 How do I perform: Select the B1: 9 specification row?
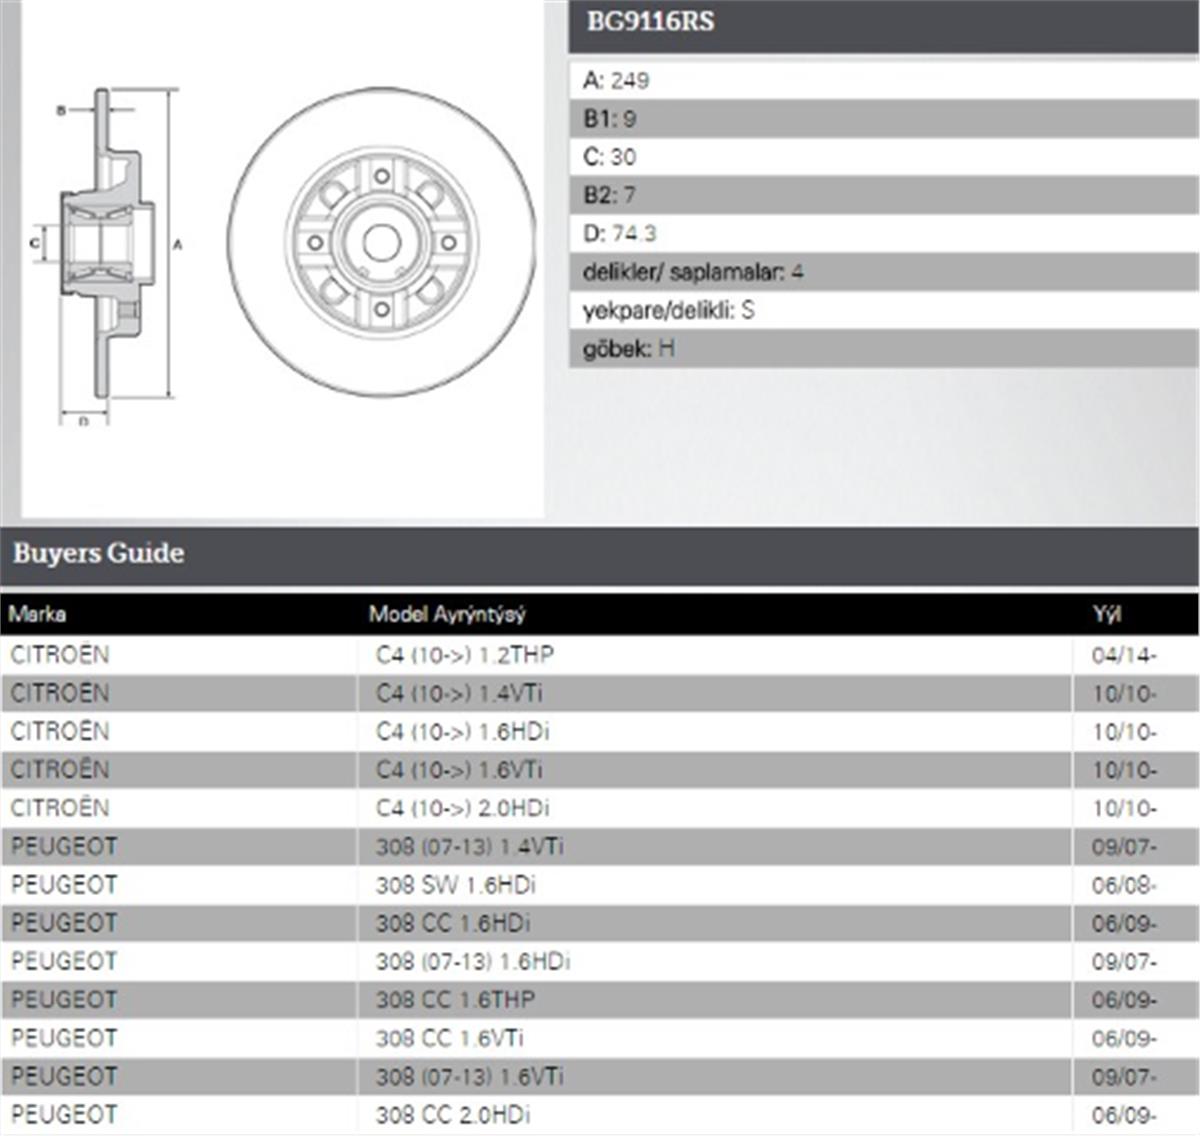[x=884, y=118]
